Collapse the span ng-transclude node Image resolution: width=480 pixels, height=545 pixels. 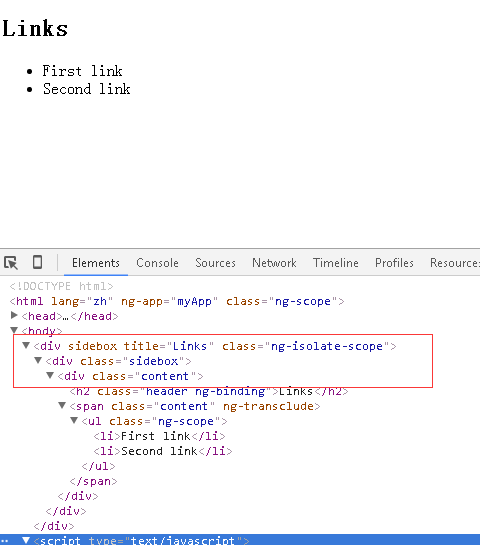pos(62,405)
